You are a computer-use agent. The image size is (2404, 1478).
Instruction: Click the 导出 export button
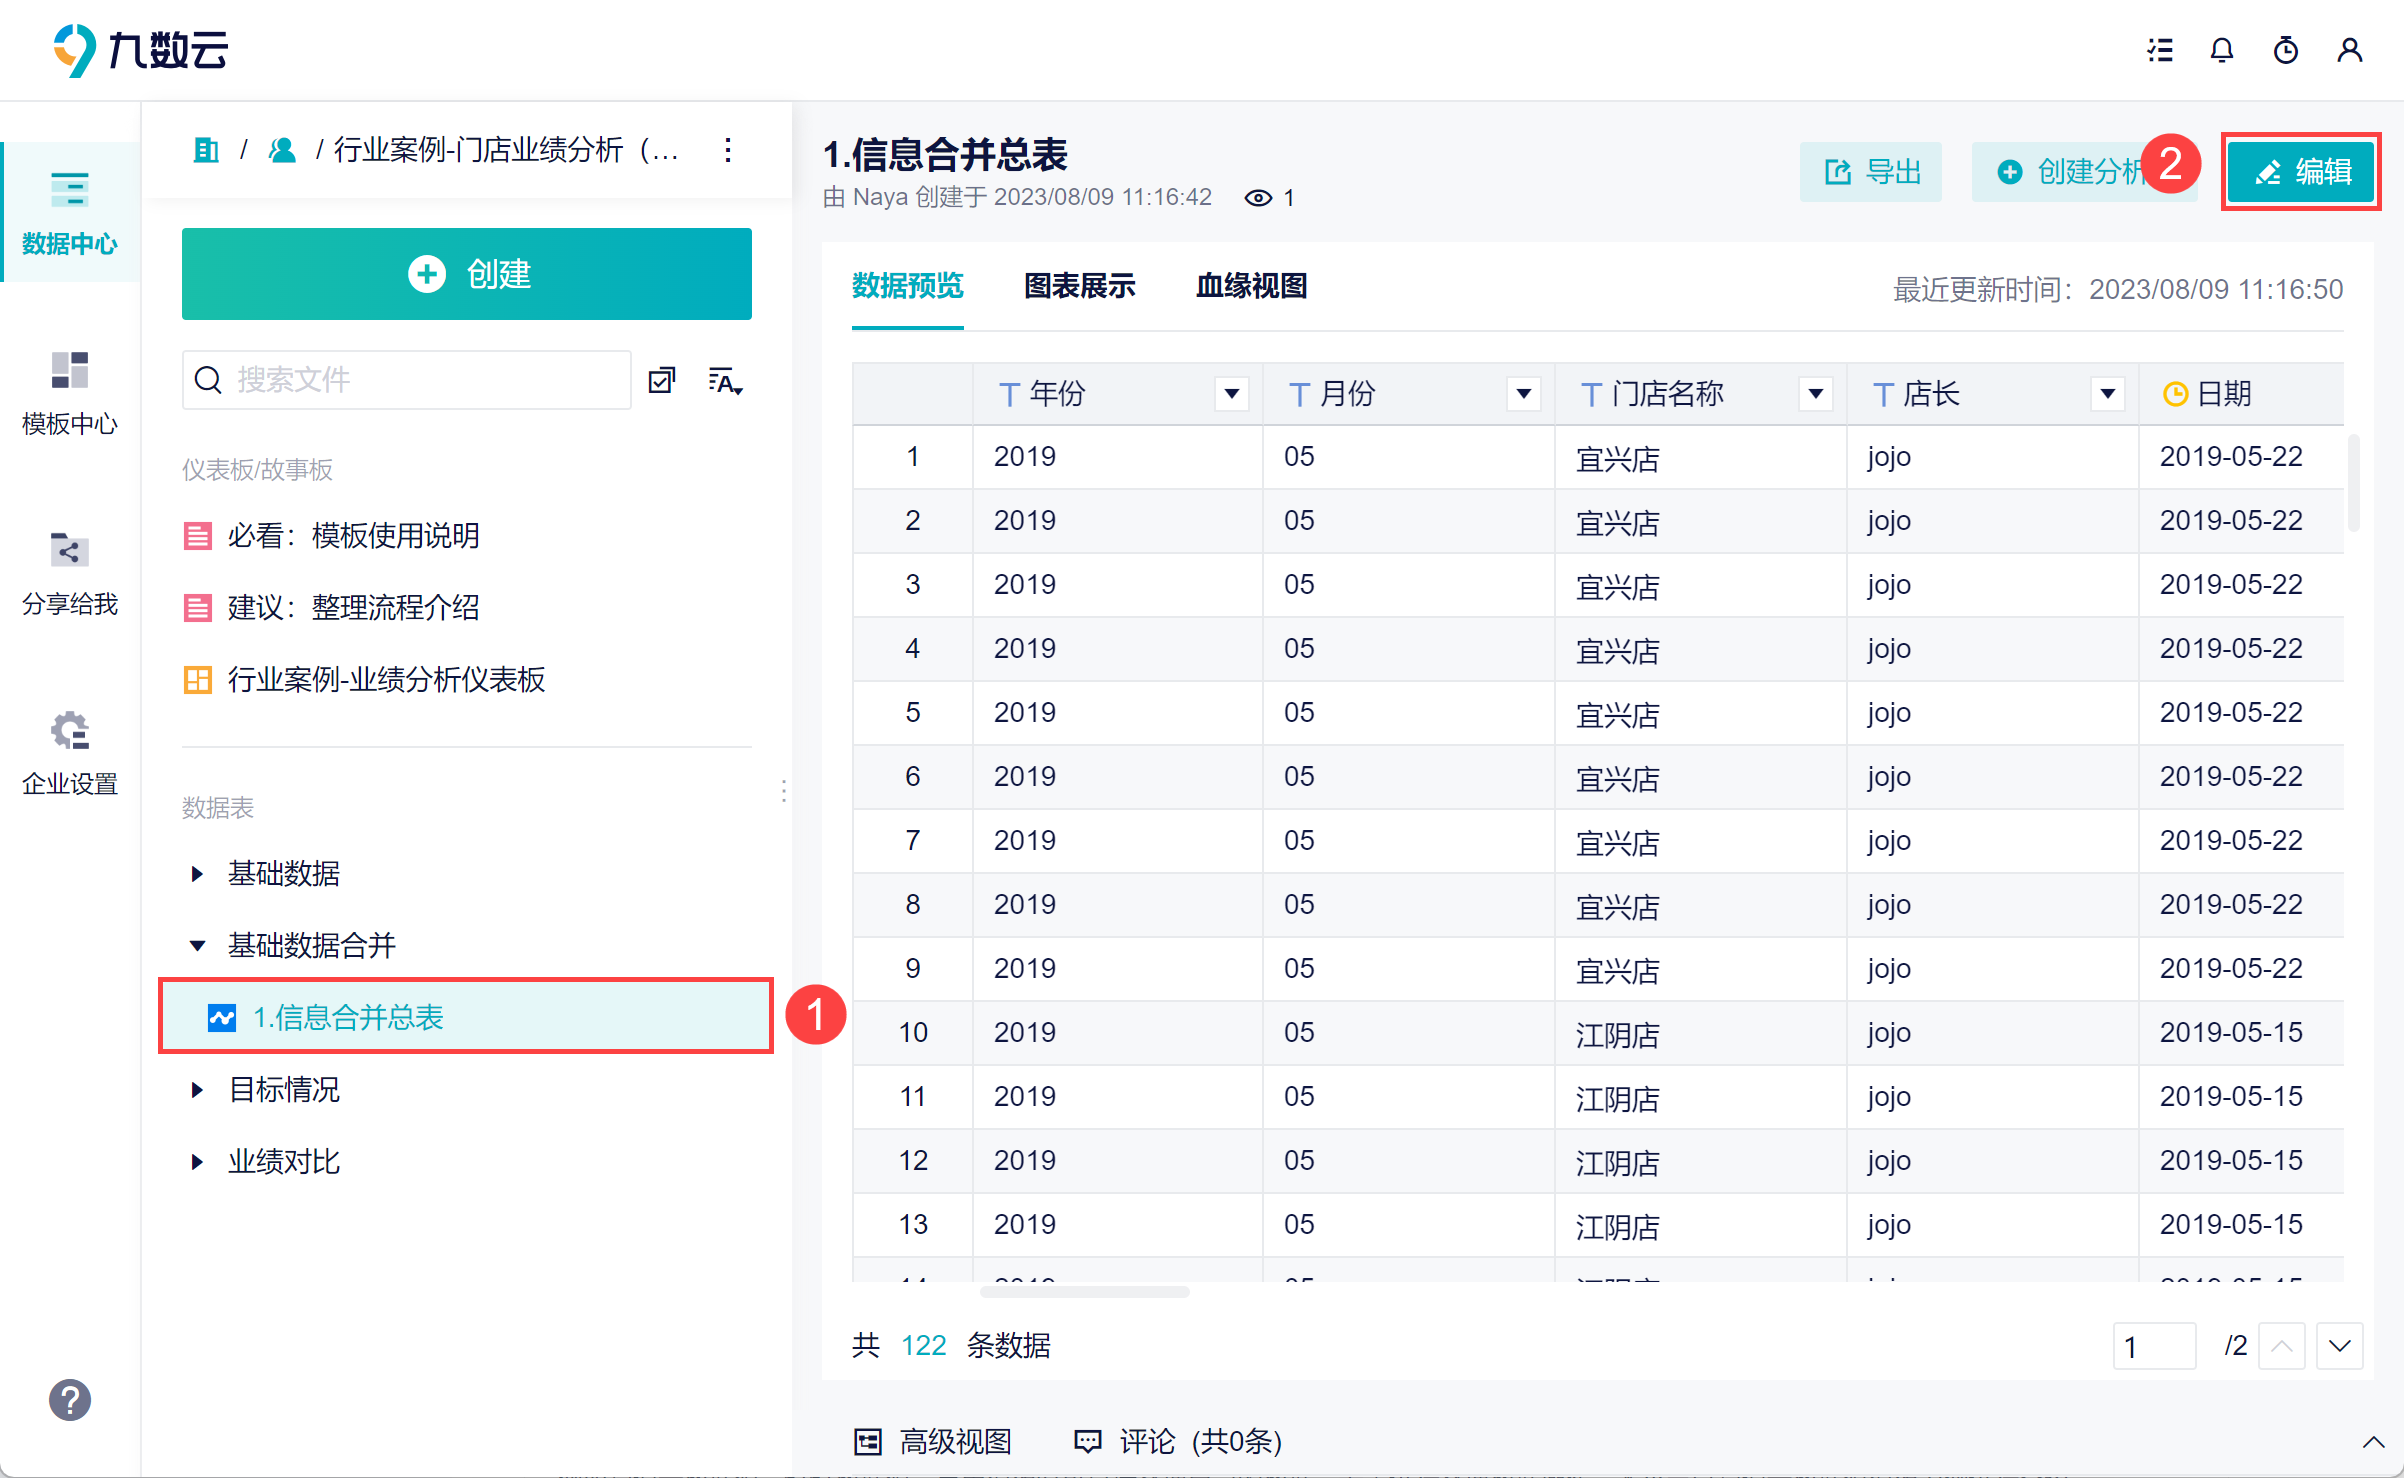[x=1871, y=172]
